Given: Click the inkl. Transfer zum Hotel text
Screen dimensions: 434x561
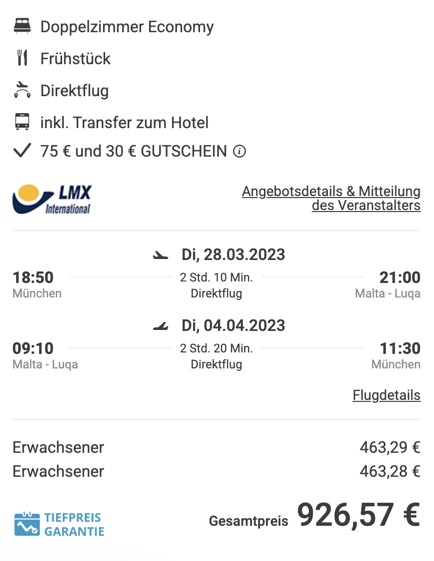Looking at the screenshot, I should [124, 123].
